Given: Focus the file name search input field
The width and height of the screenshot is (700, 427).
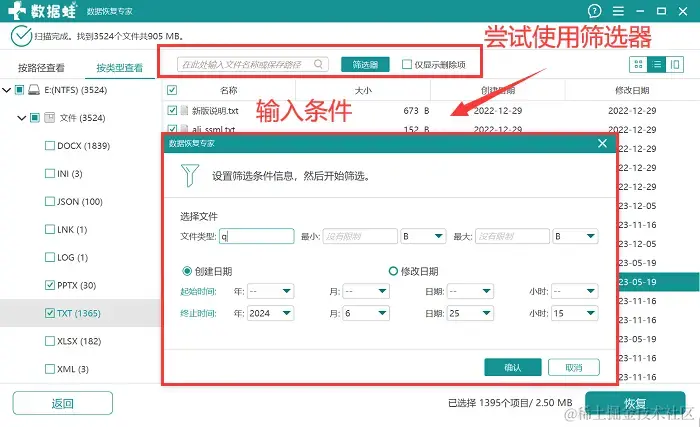Looking at the screenshot, I should (253, 64).
